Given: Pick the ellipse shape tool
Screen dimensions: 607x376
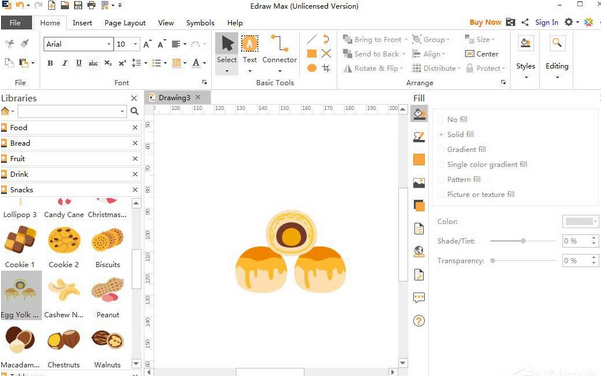Looking at the screenshot, I should 312,68.
